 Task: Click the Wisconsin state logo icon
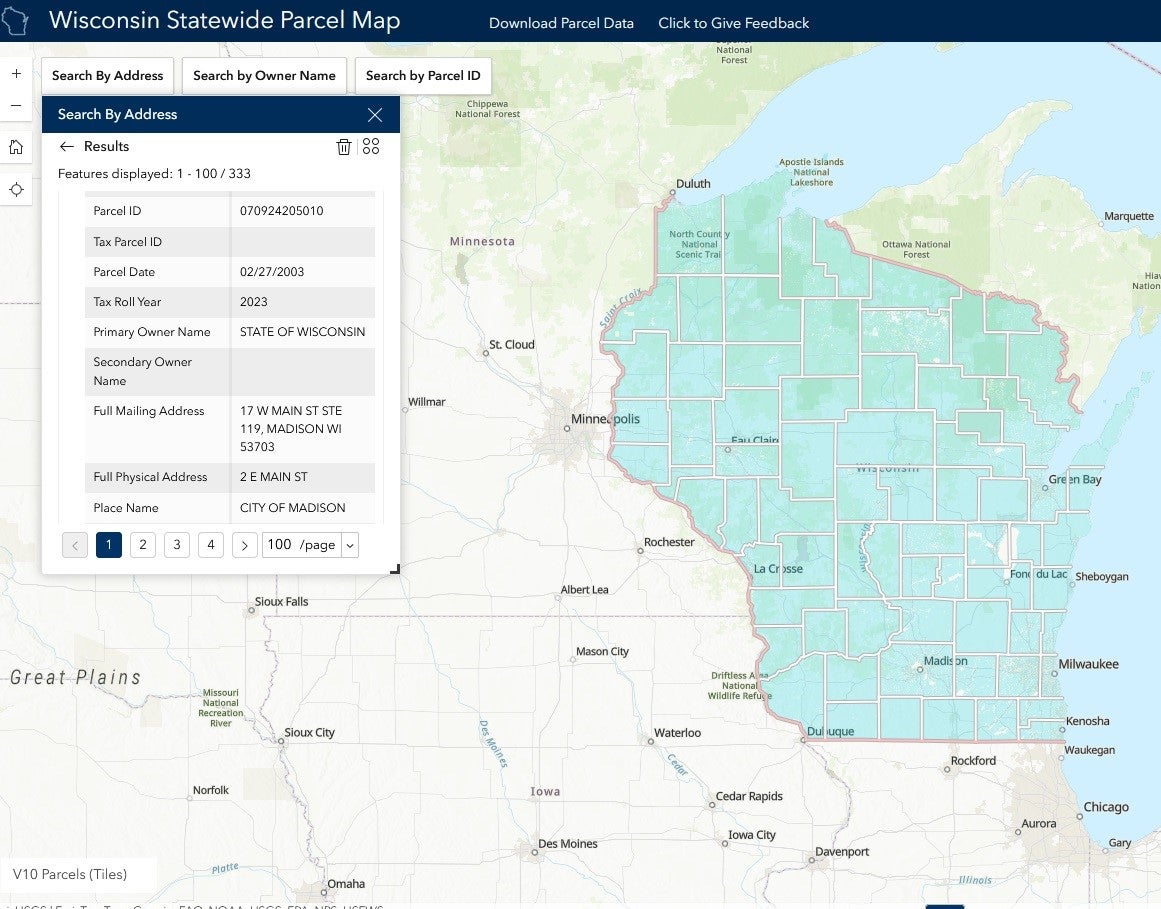[14, 20]
